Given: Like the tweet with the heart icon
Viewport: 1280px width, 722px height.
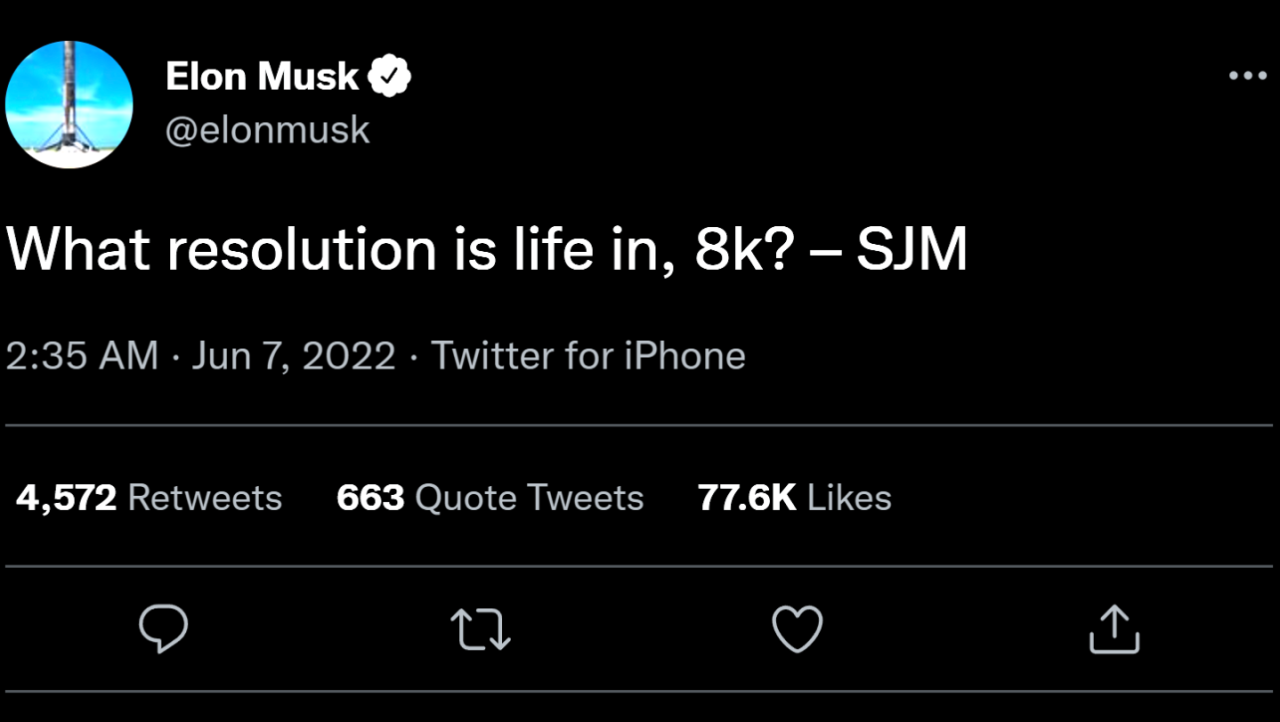Looking at the screenshot, I should (x=798, y=629).
